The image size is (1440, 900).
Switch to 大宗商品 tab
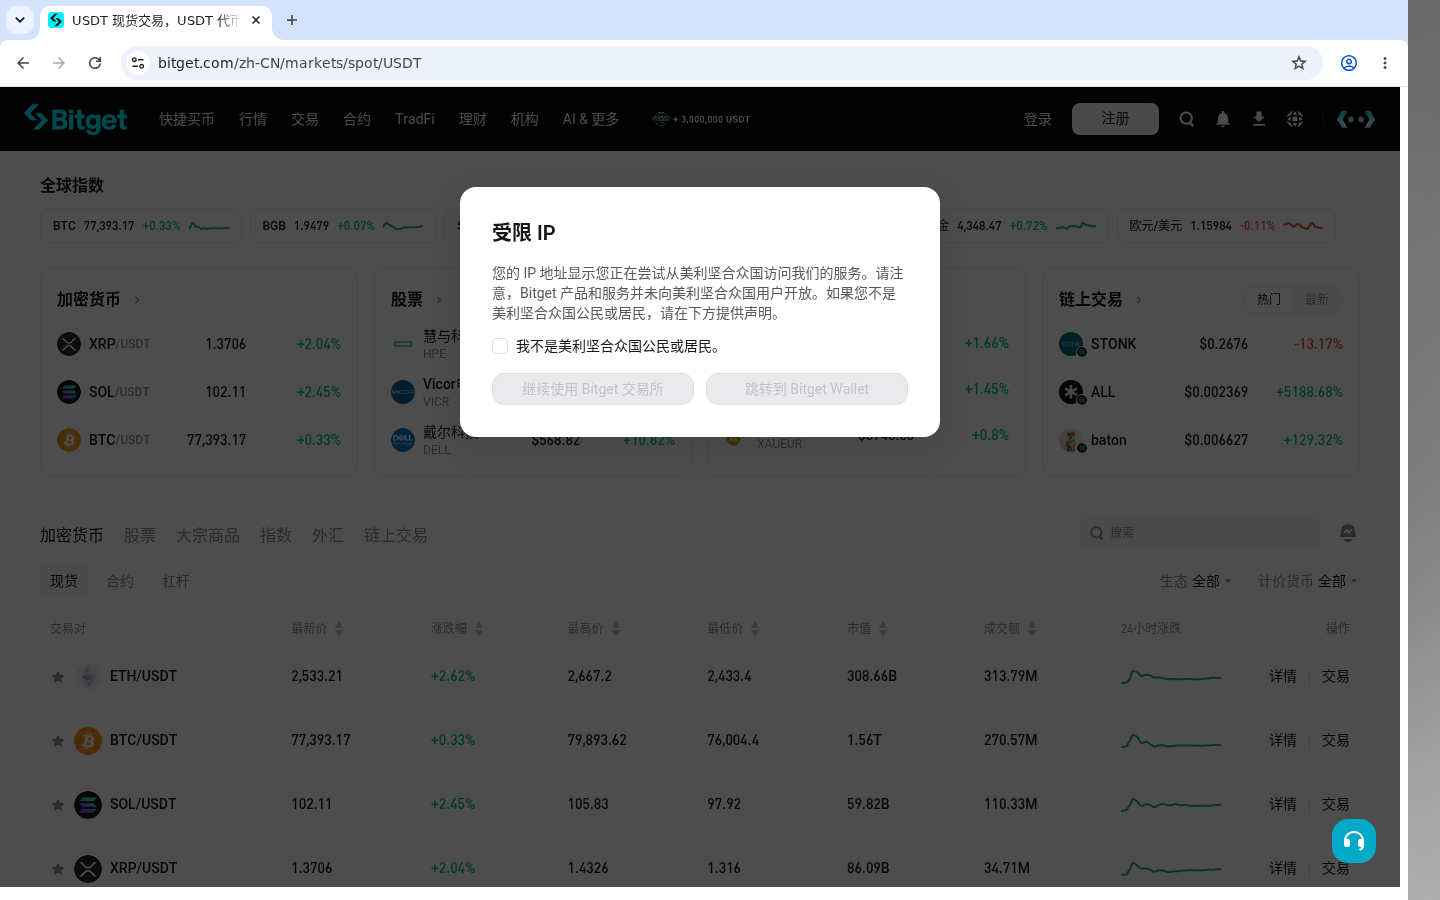click(x=208, y=535)
